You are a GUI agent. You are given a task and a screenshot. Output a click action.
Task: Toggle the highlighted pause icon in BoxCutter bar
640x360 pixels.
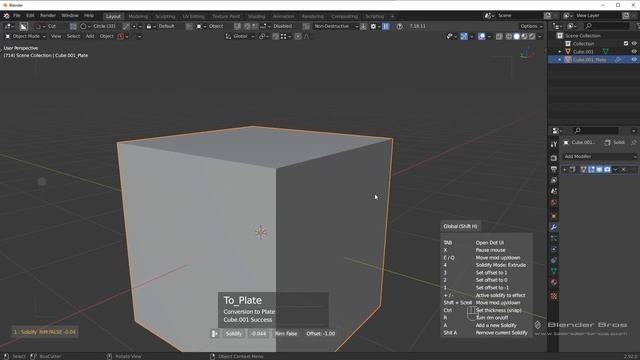tap(386, 26)
